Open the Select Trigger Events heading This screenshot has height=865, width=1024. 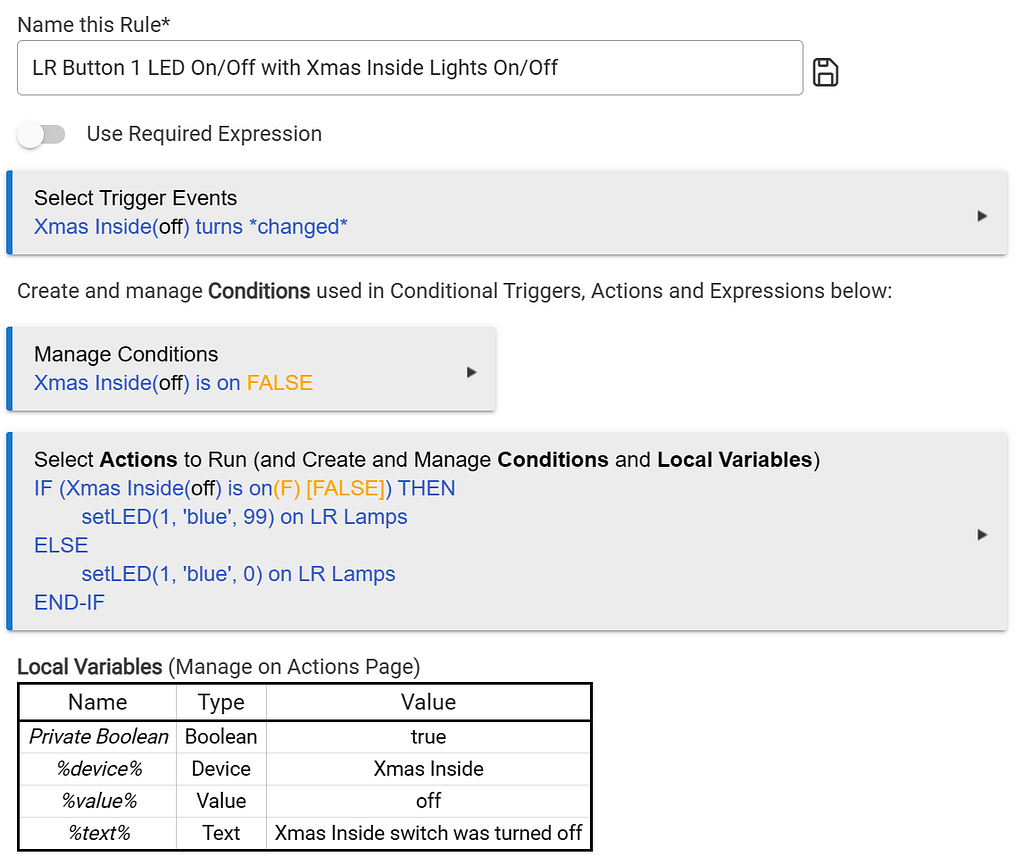tap(135, 198)
